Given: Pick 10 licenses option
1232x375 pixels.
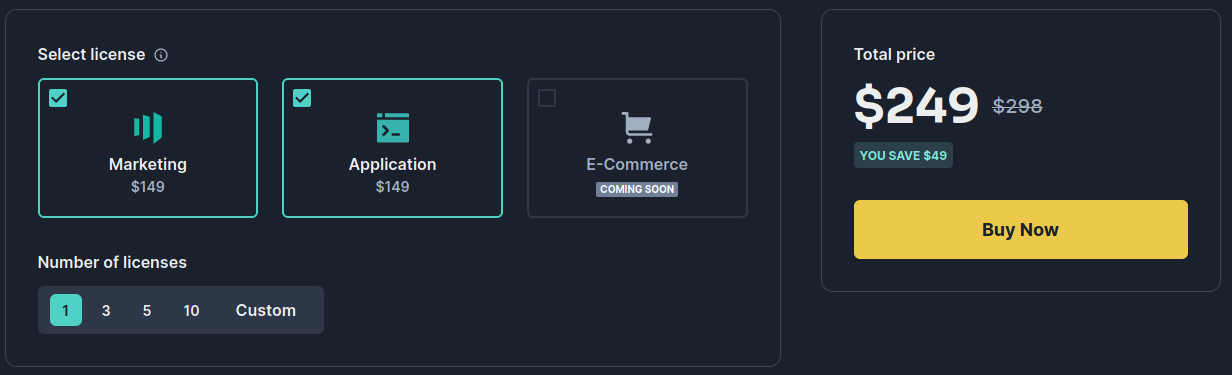Looking at the screenshot, I should [191, 310].
